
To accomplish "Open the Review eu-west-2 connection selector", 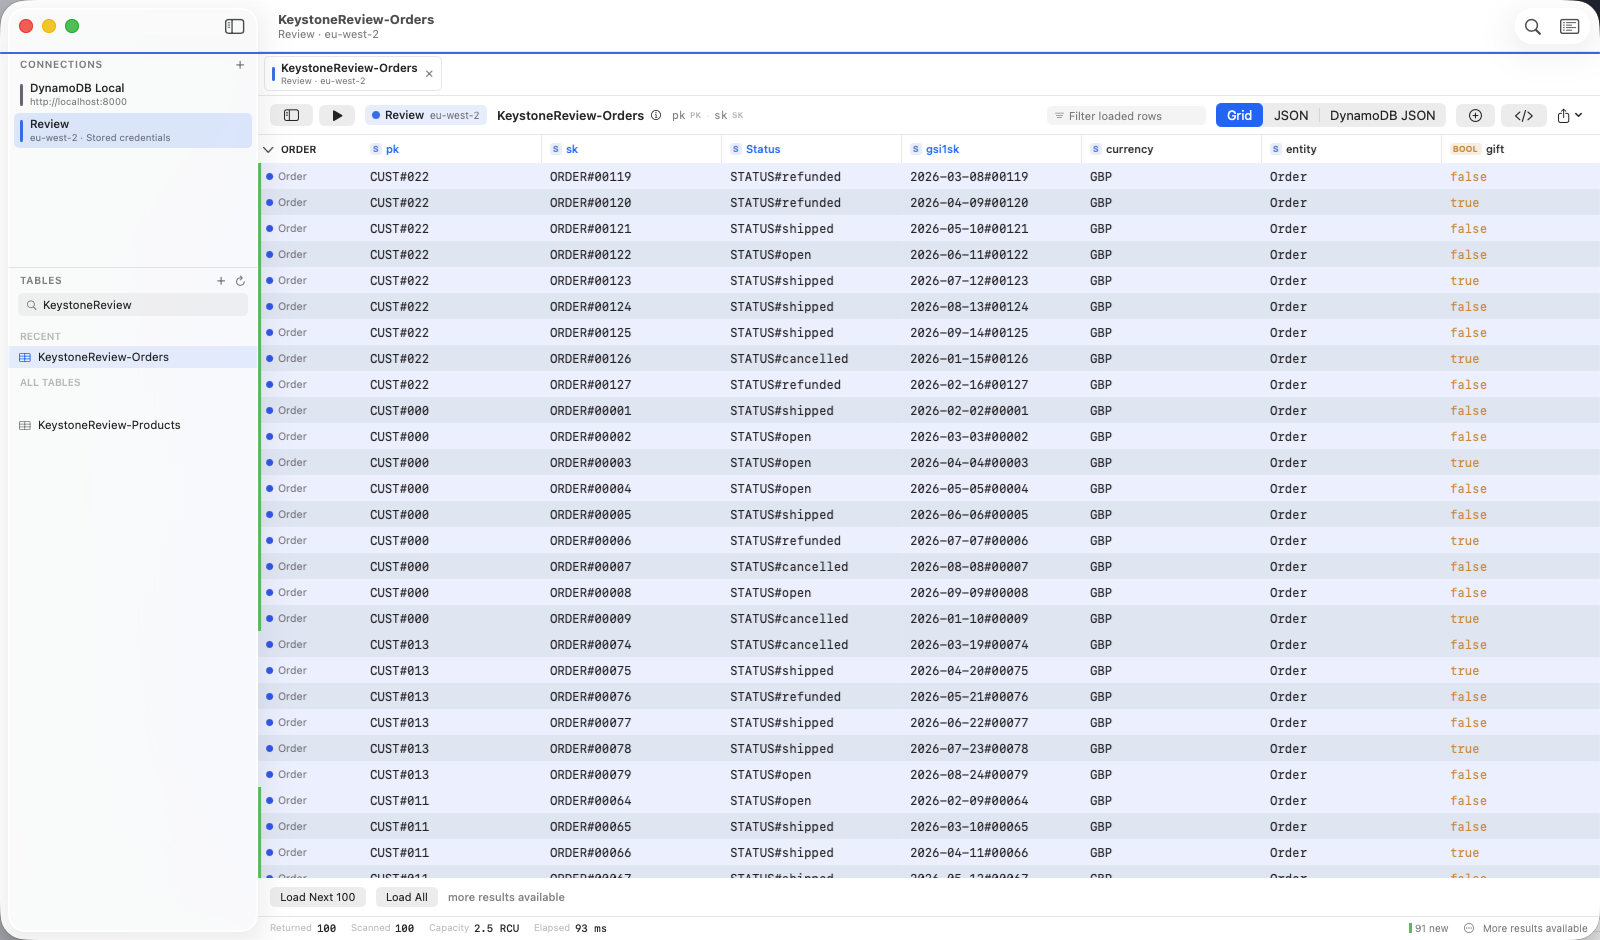I will (425, 116).
